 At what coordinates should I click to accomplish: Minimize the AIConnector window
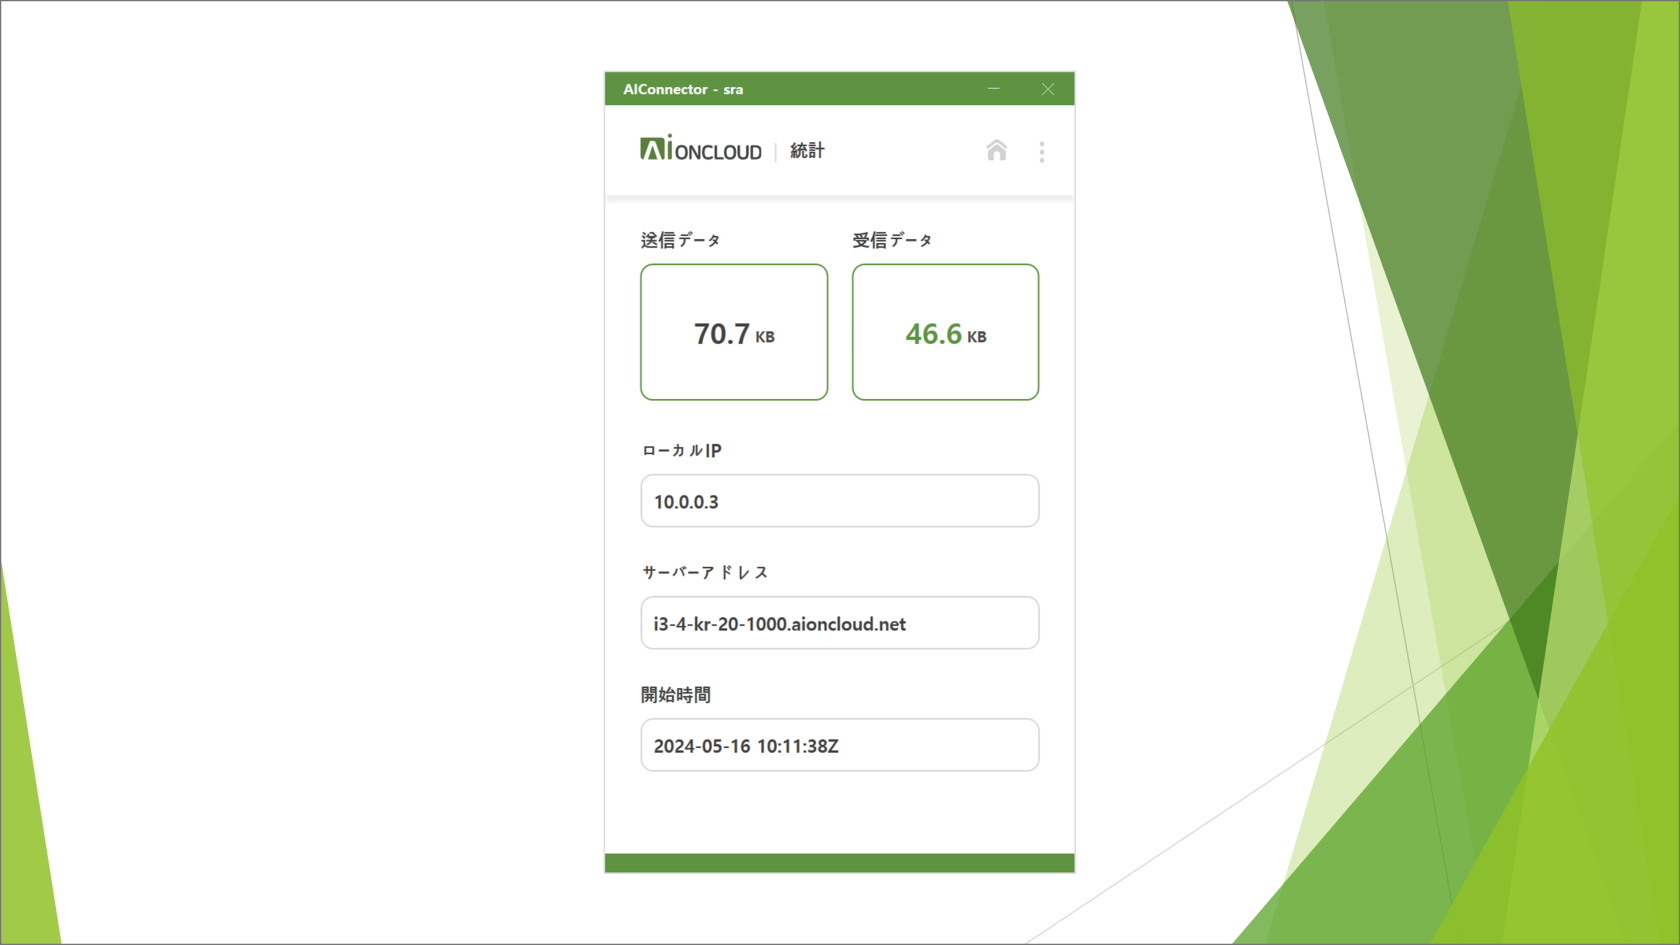(994, 89)
